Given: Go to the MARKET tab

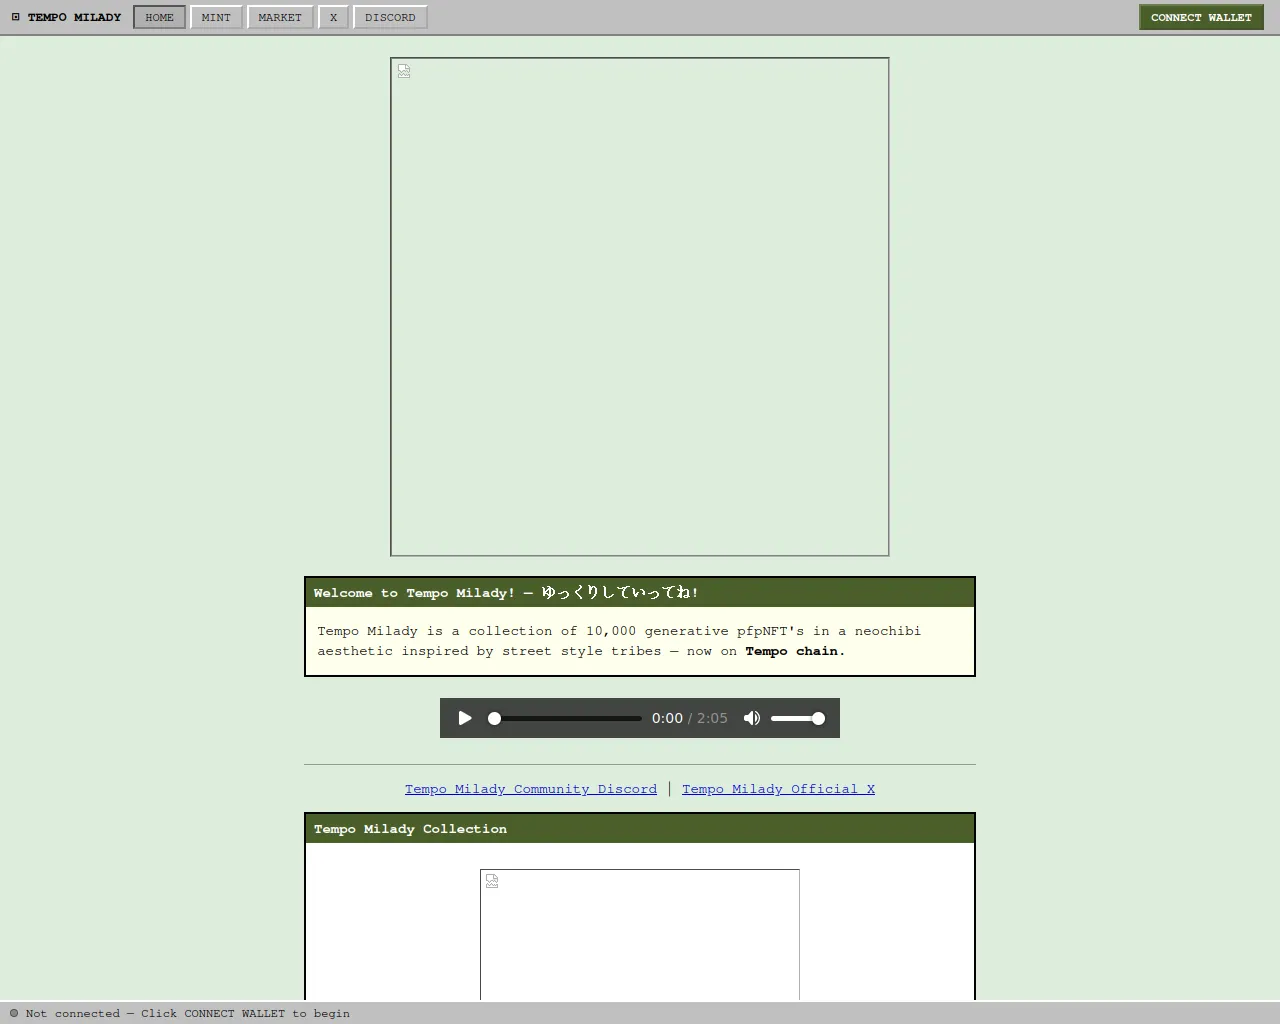Looking at the screenshot, I should coord(280,17).
